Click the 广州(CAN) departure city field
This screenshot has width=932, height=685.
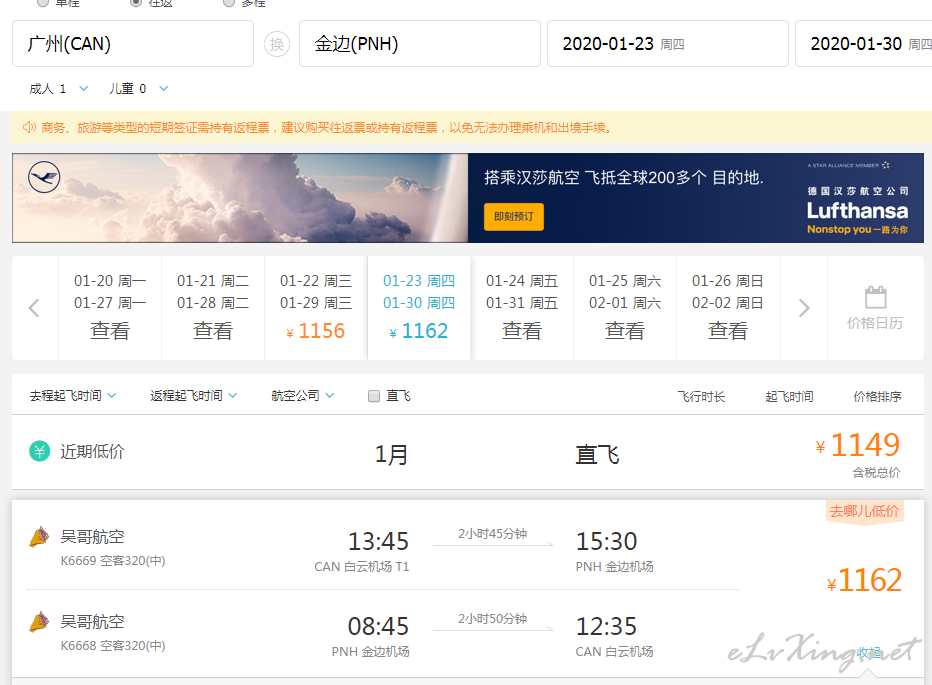click(x=133, y=44)
